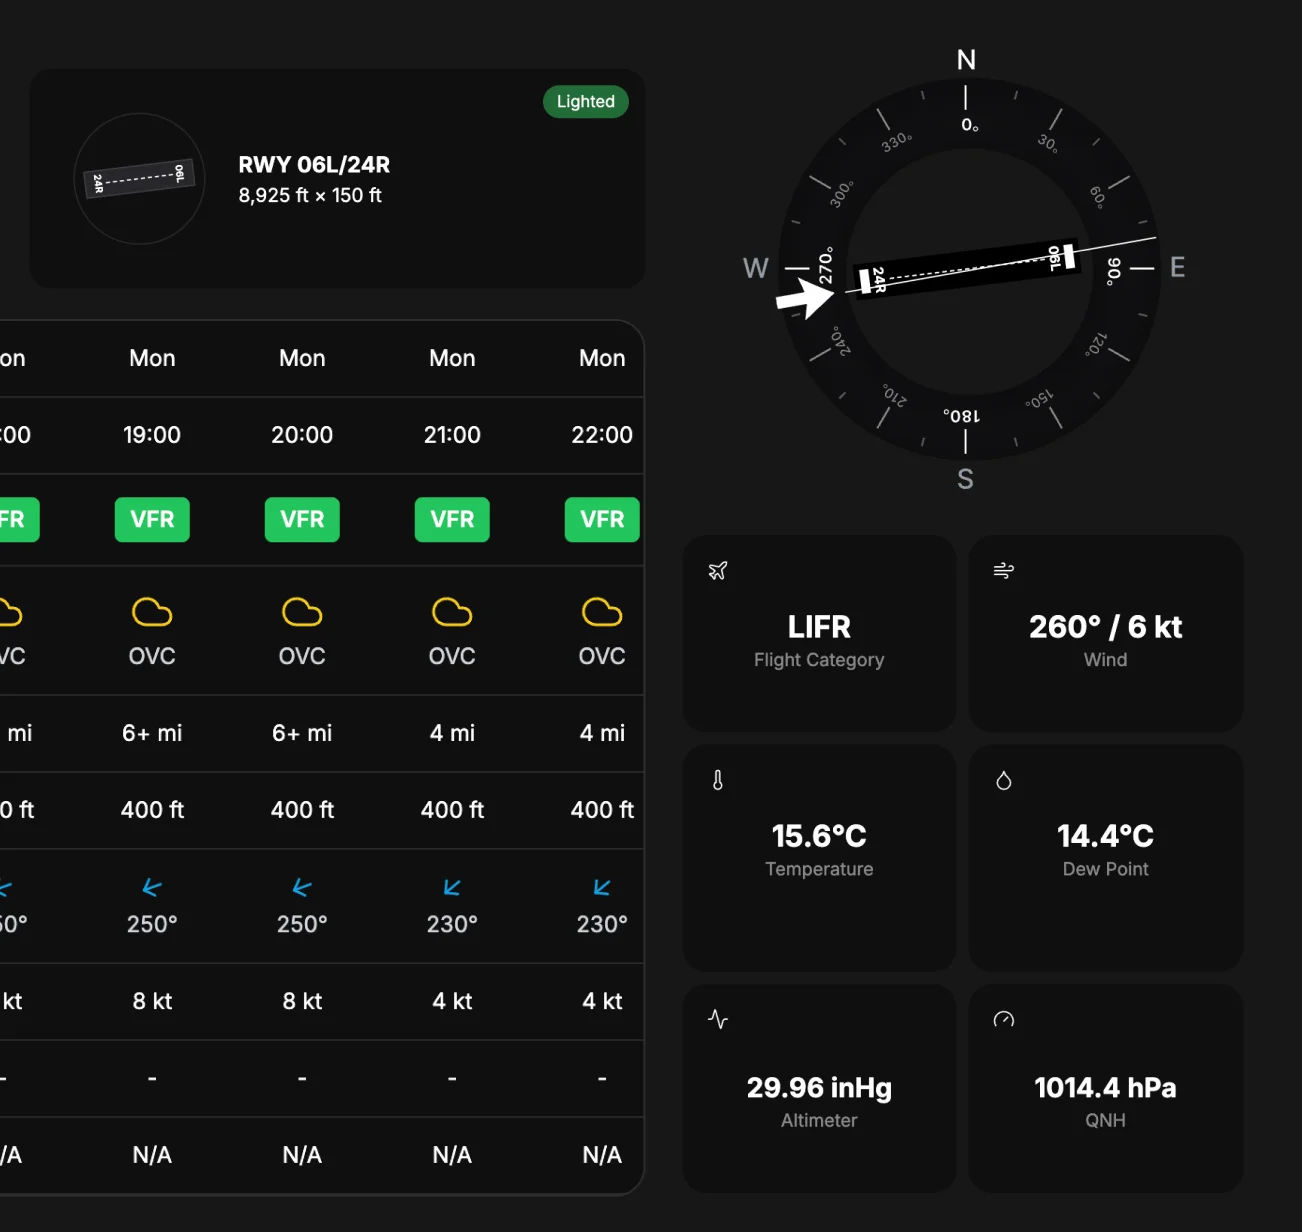This screenshot has height=1232, width=1302.
Task: Select the 22:00 forecast time
Action: click(x=602, y=435)
